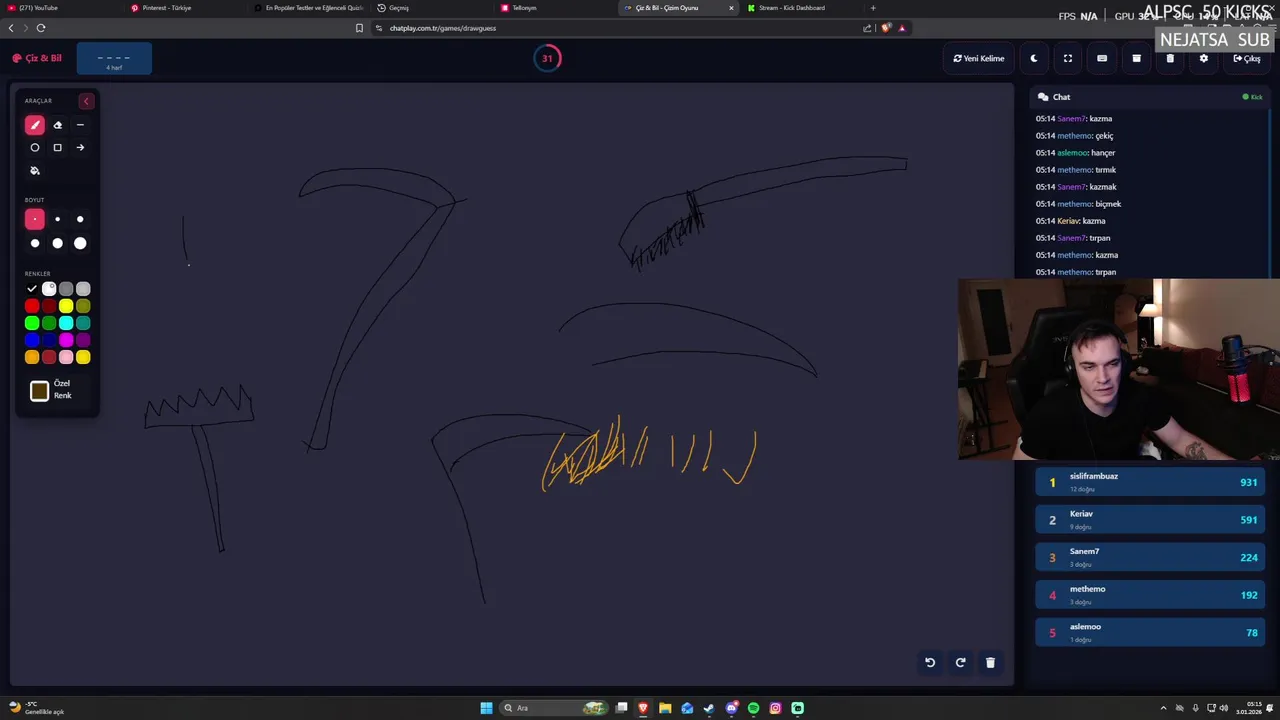Select the pencil drawing tool
This screenshot has width=1280, height=720.
coord(35,125)
